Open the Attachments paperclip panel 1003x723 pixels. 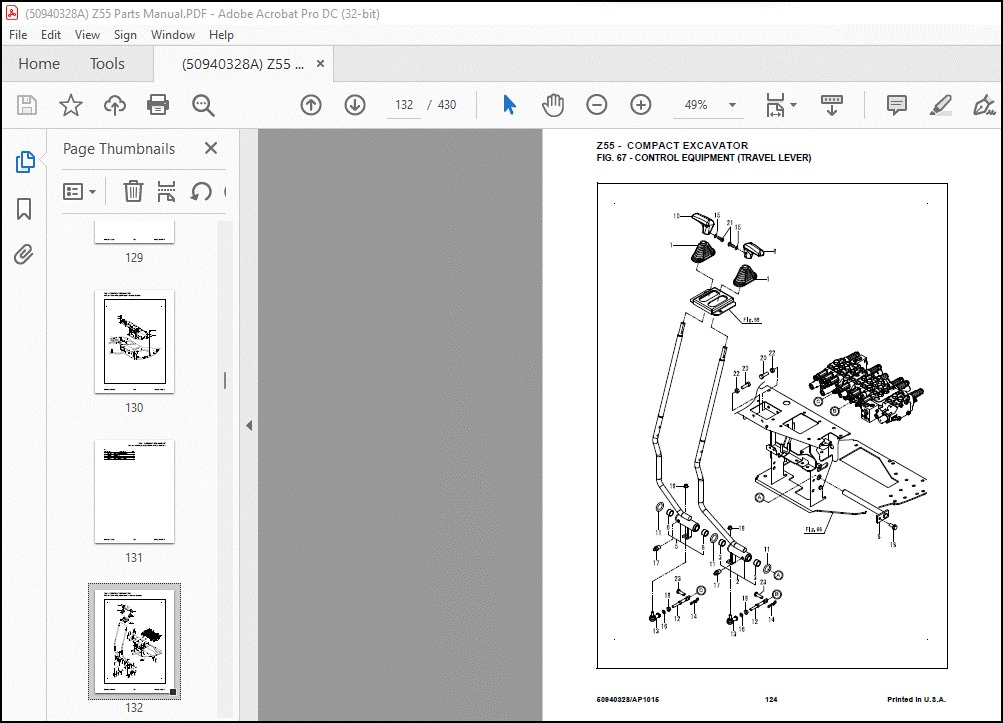tap(24, 255)
